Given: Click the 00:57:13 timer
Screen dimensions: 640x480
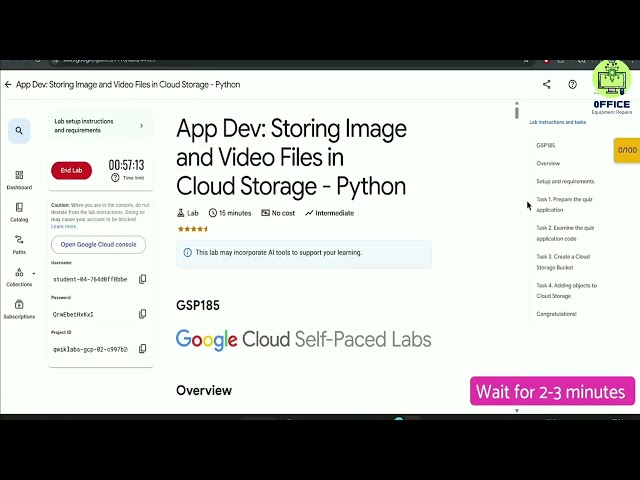Looking at the screenshot, I should (127, 165).
